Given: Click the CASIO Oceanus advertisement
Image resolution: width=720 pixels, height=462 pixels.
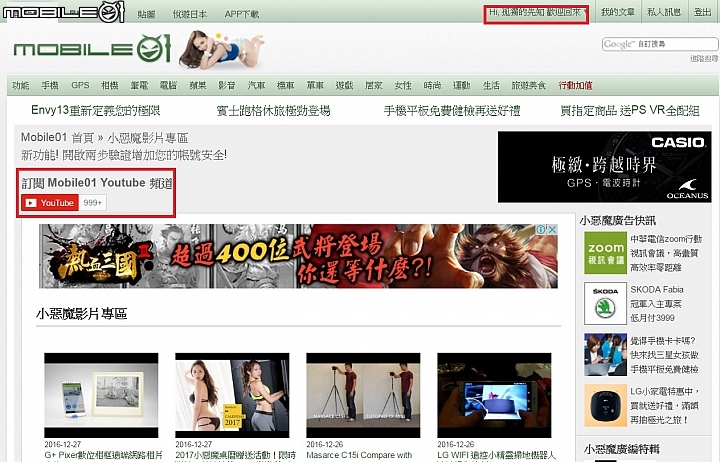Looking at the screenshot, I should [x=604, y=167].
